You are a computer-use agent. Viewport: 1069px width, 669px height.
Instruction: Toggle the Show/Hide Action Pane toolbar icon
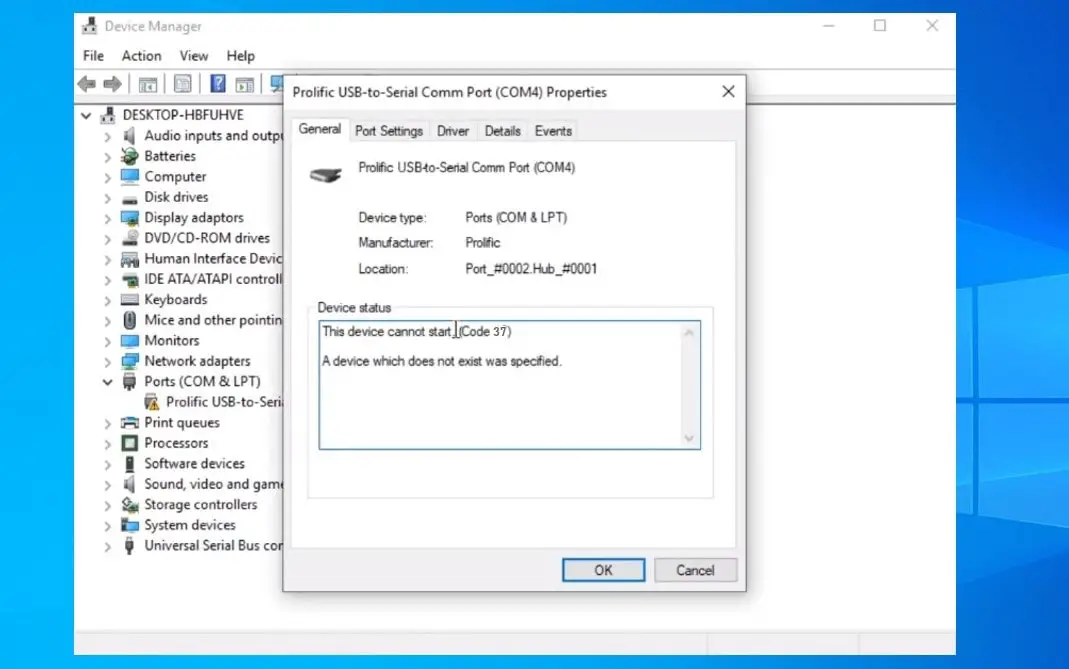(x=244, y=84)
